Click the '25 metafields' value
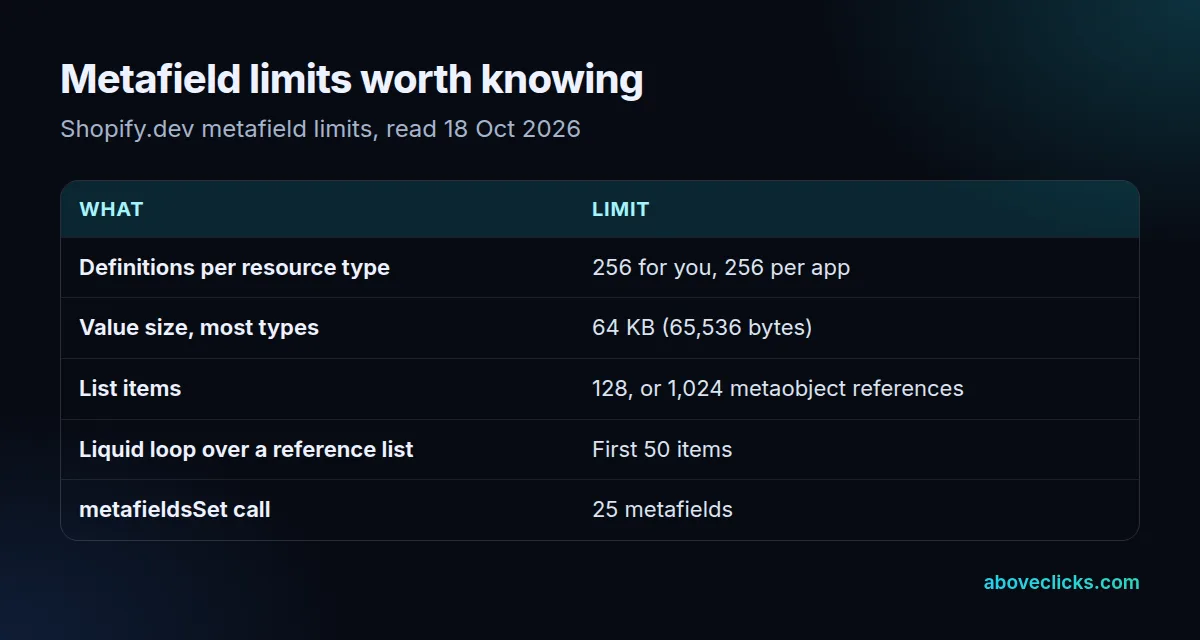The height and width of the screenshot is (640, 1200). pos(662,510)
